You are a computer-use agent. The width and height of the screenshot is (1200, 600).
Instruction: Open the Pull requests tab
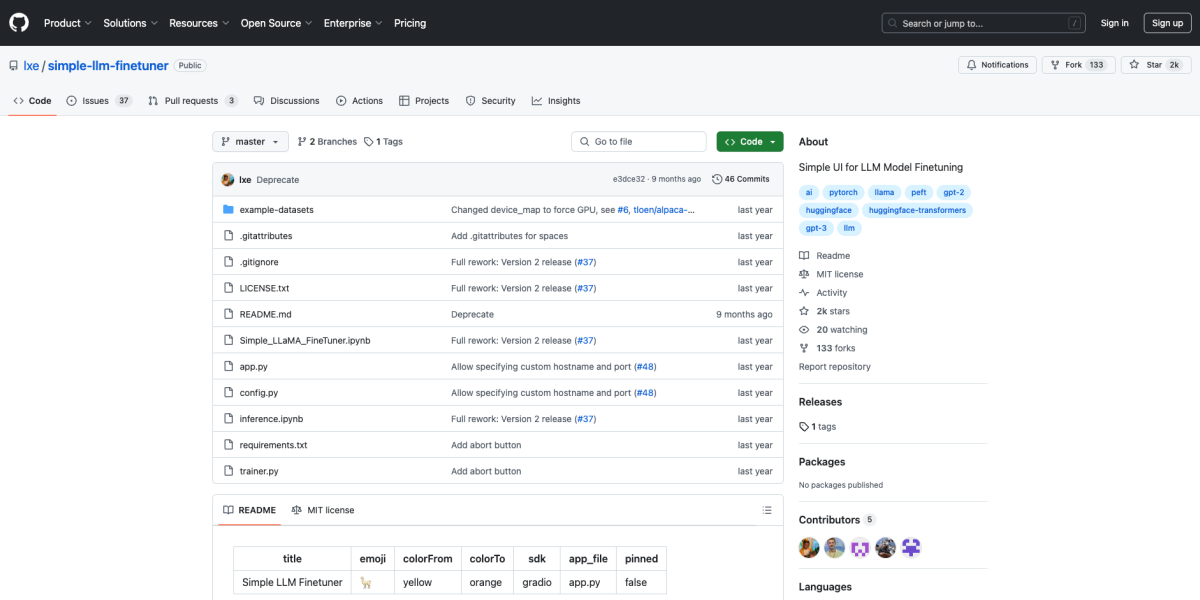click(192, 101)
